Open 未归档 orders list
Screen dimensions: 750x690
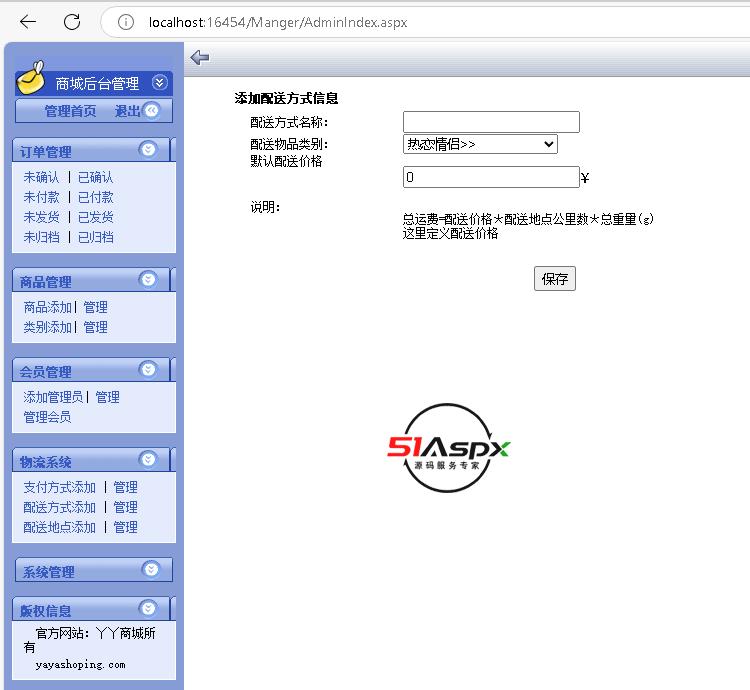42,238
